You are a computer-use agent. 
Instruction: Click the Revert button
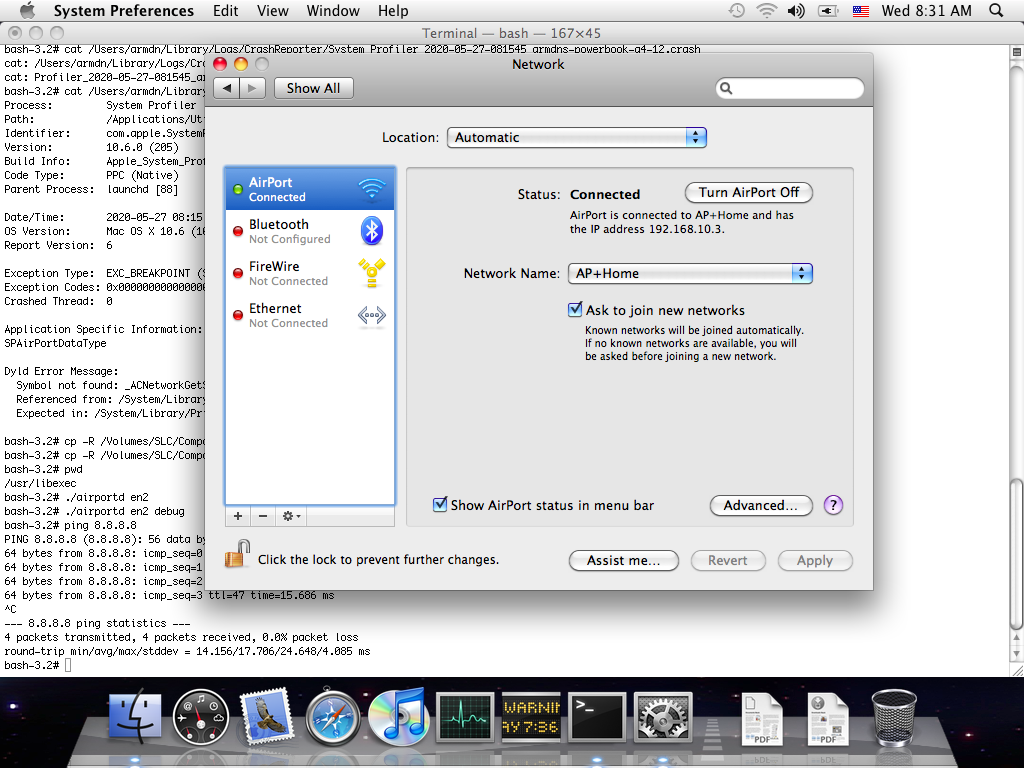[x=728, y=560]
